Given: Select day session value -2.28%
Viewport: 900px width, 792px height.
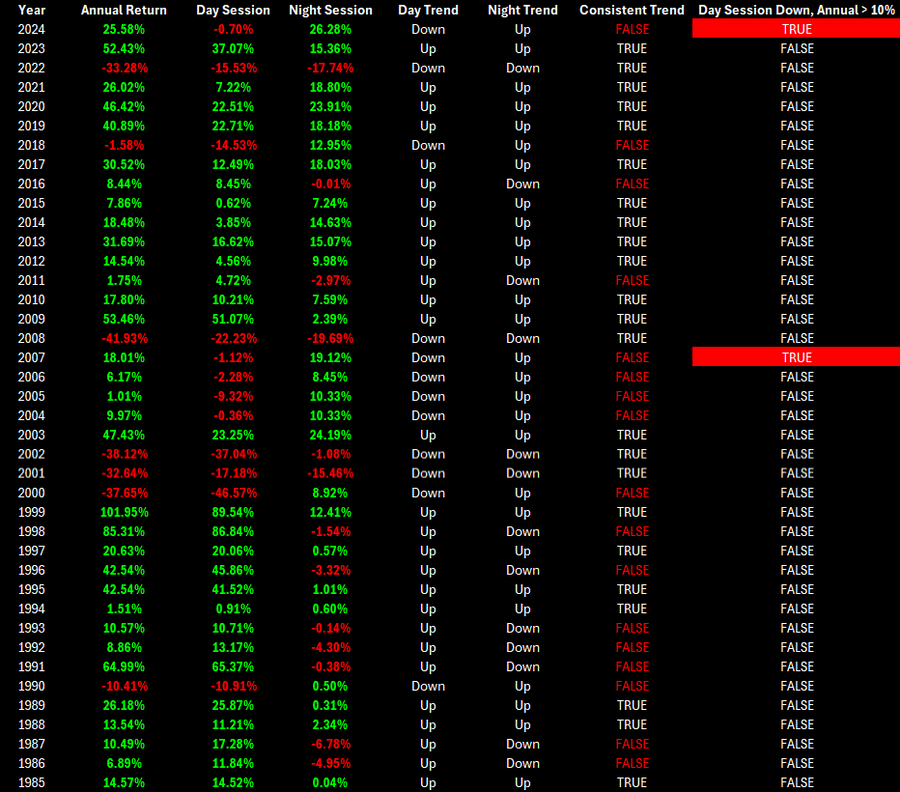Looking at the screenshot, I should click(x=233, y=377).
